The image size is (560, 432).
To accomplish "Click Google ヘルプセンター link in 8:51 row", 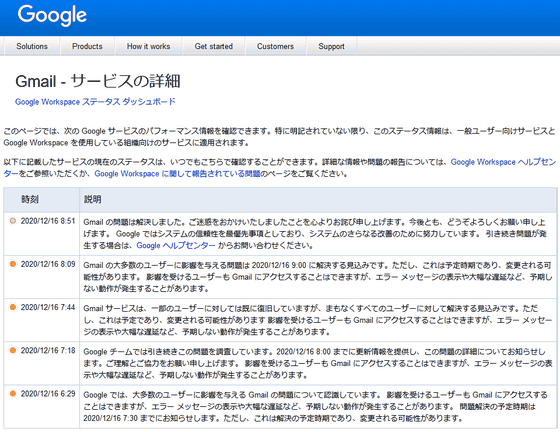I will (176, 246).
